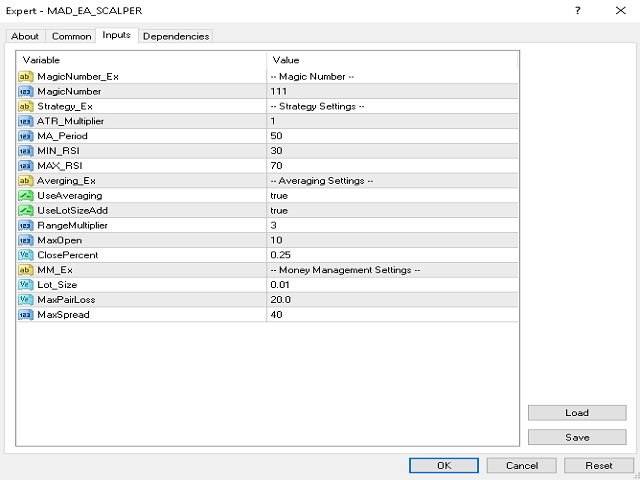Edit the MAX_RSI value 70
The height and width of the screenshot is (480, 640).
(x=392, y=166)
